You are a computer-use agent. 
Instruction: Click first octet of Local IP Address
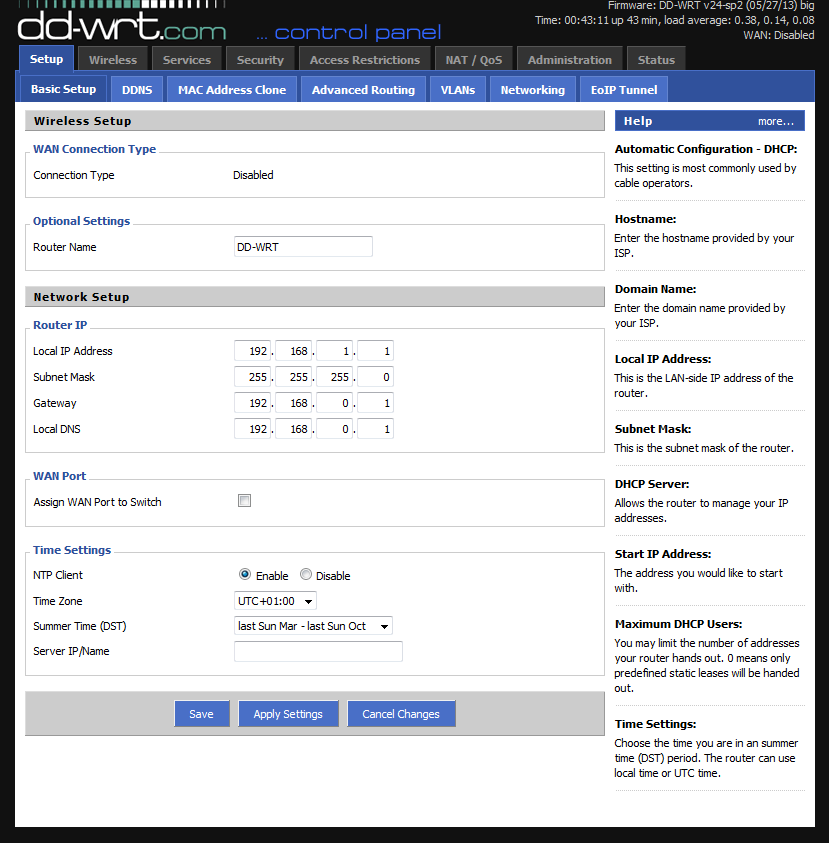pos(253,351)
